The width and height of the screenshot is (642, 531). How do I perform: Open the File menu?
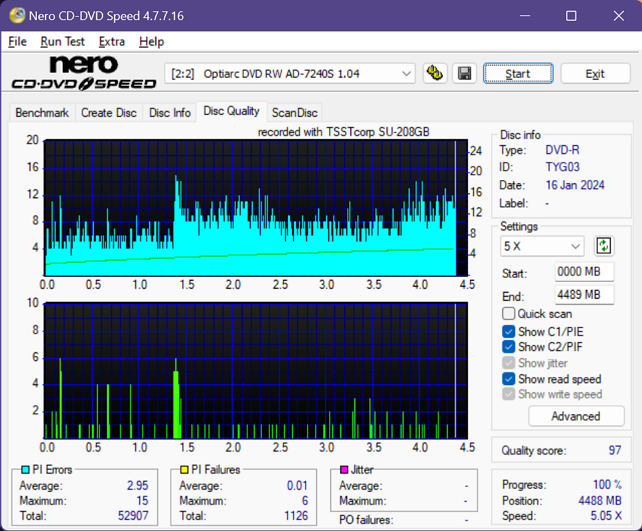pos(18,42)
